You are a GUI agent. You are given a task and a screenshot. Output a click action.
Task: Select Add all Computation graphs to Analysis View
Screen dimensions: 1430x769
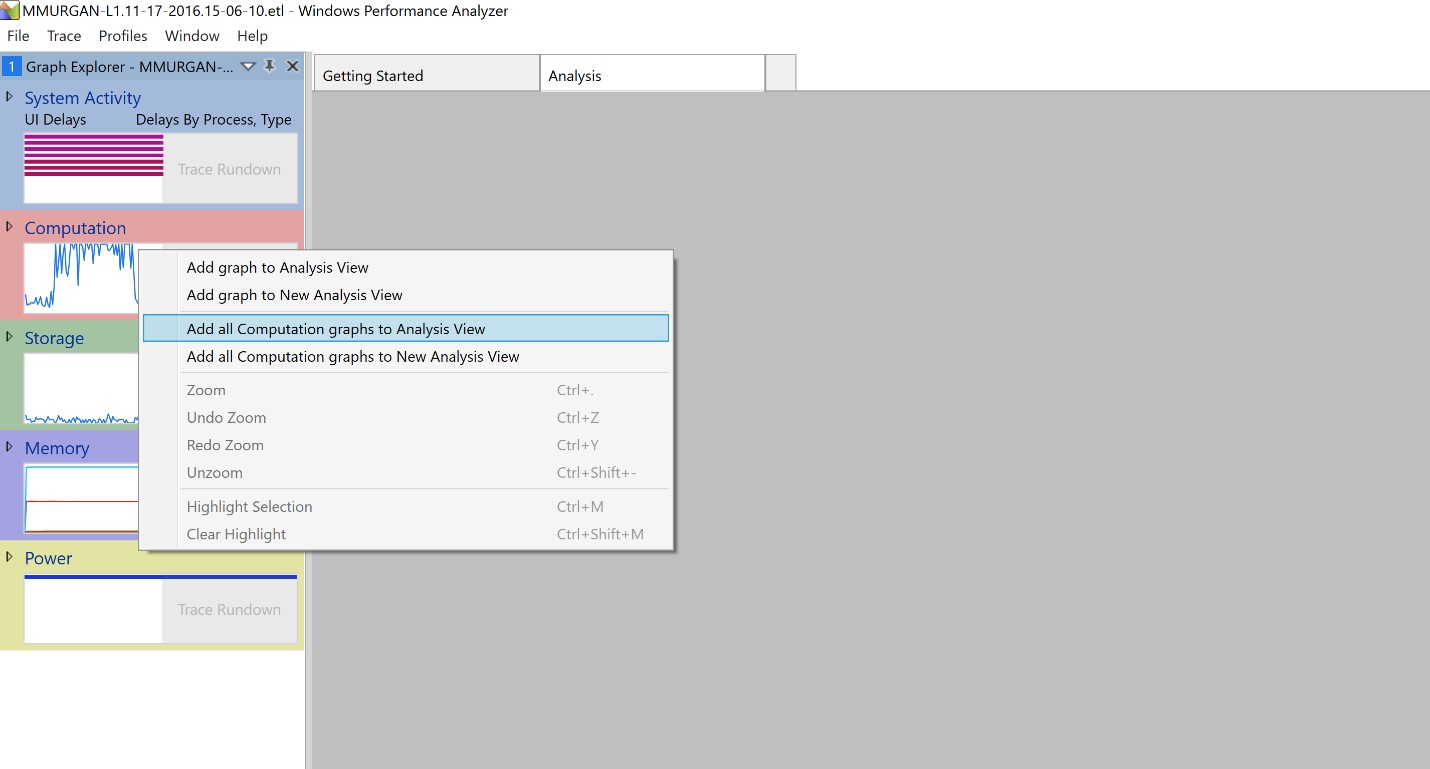click(406, 328)
